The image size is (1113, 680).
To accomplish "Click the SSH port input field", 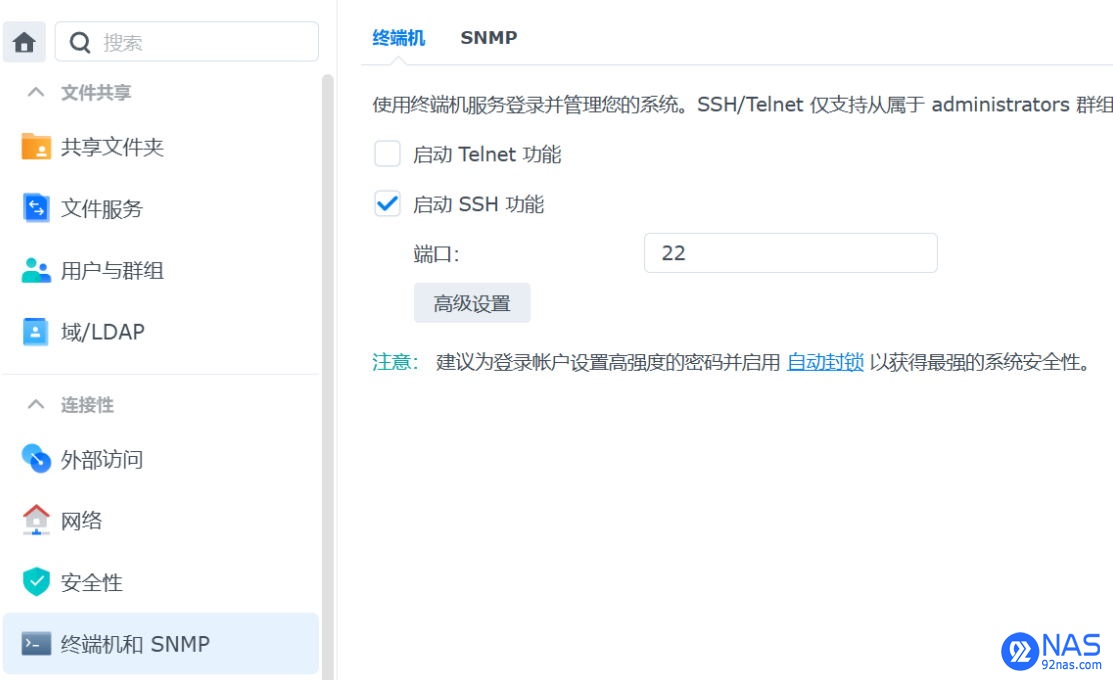I will (x=791, y=253).
